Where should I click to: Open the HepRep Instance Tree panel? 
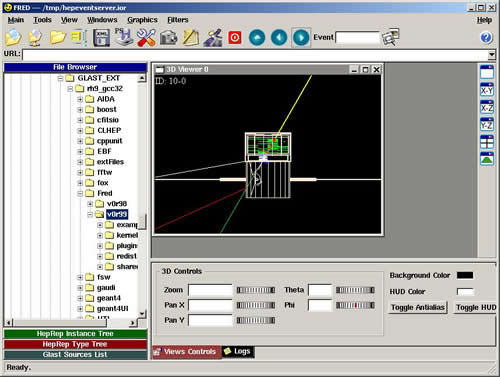pos(75,334)
